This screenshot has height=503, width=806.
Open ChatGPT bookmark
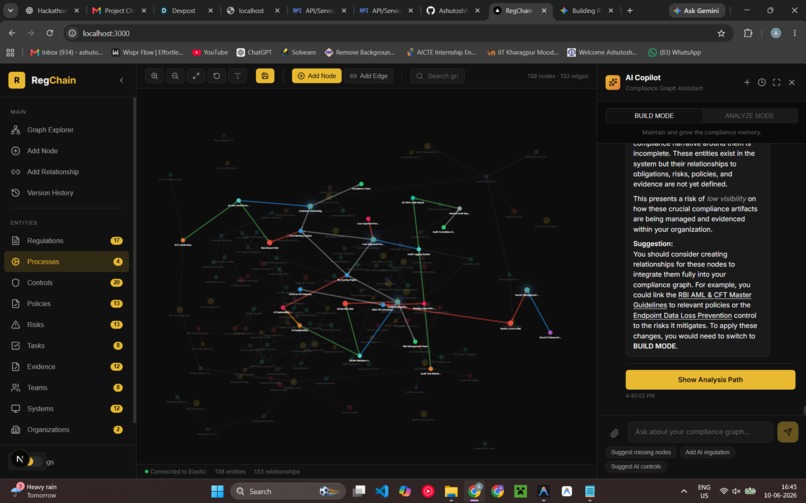tap(254, 52)
